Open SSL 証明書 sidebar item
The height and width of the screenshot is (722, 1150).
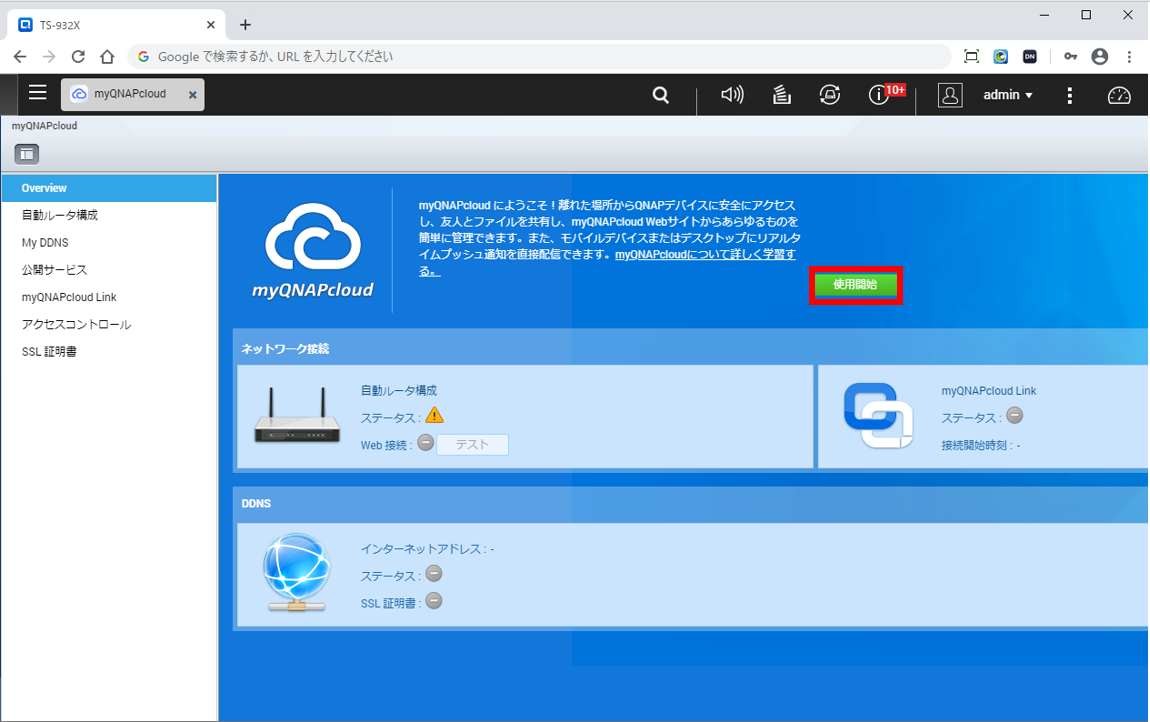click(x=49, y=352)
